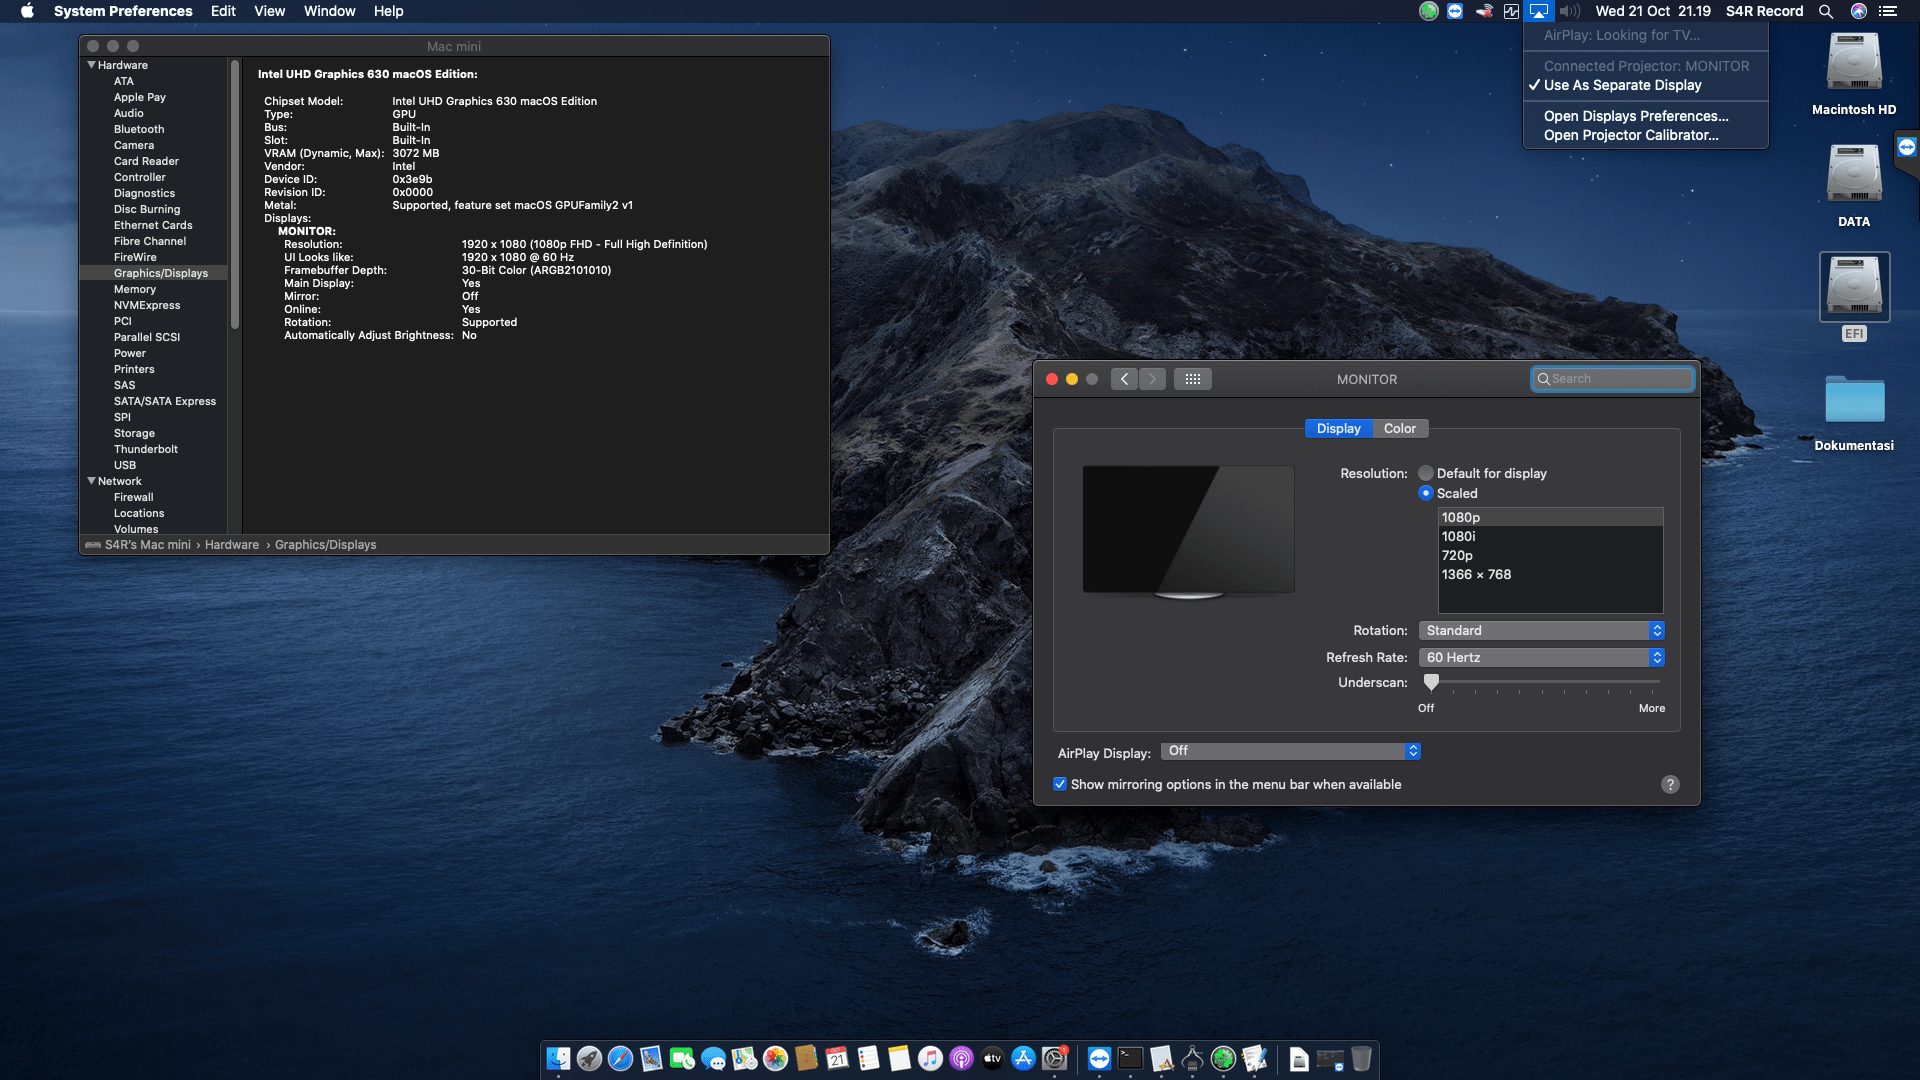The height and width of the screenshot is (1080, 1920).
Task: Open Siri from the menu bar
Action: pyautogui.click(x=1858, y=11)
